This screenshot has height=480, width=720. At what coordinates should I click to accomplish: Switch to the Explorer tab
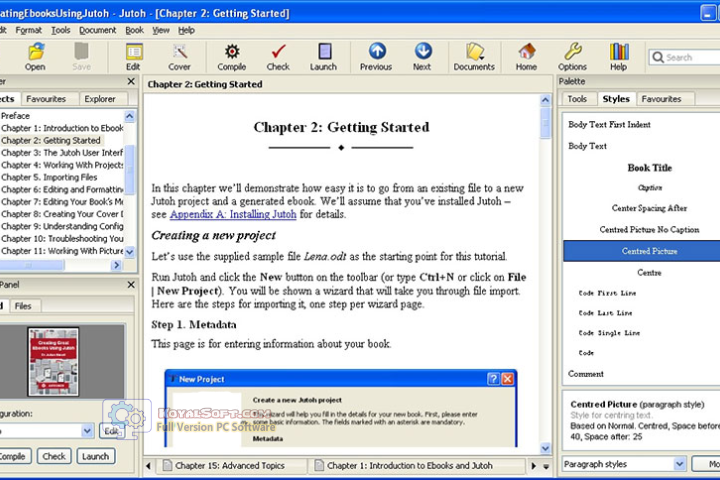tap(99, 99)
